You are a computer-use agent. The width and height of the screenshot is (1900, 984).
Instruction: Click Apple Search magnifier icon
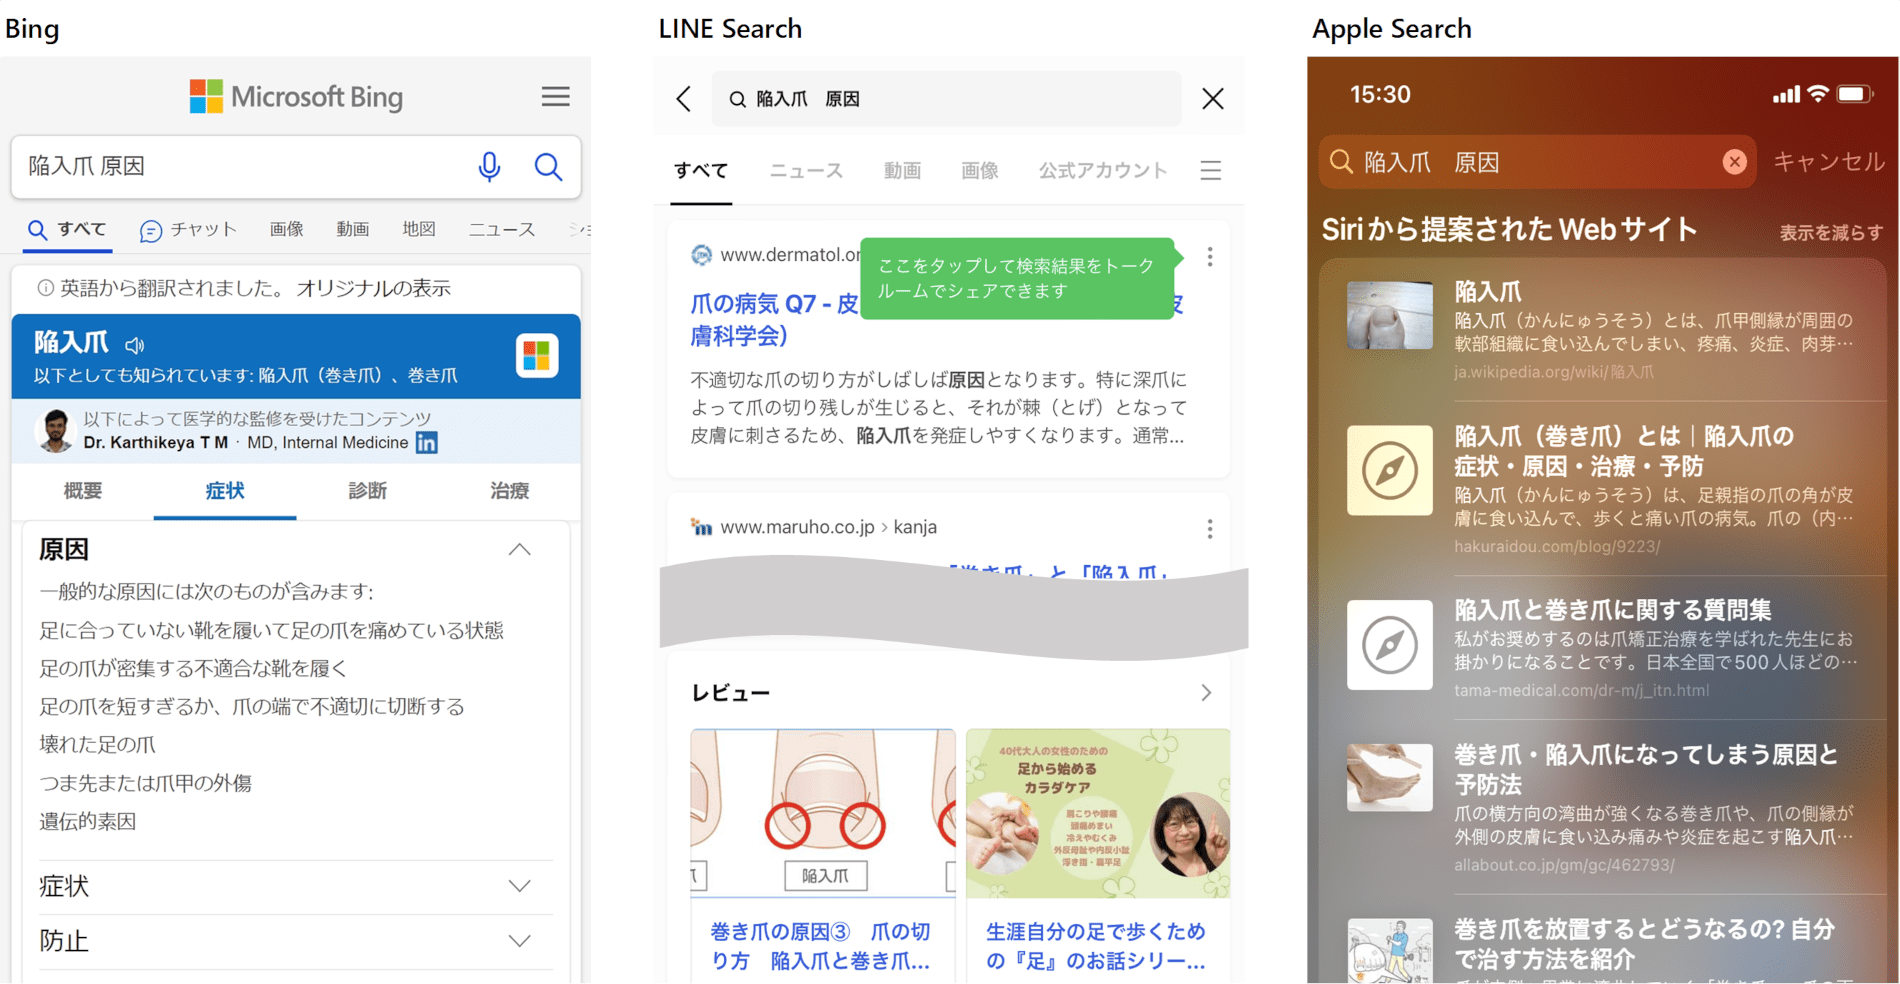(x=1342, y=162)
